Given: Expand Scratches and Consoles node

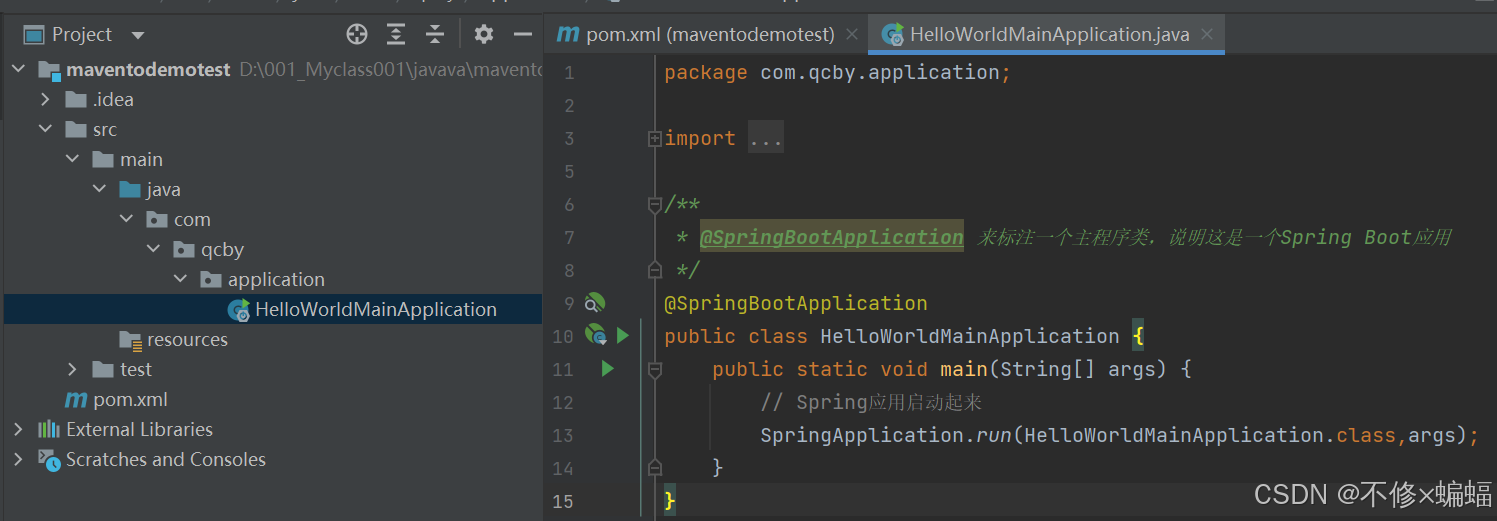Looking at the screenshot, I should coord(19,460).
